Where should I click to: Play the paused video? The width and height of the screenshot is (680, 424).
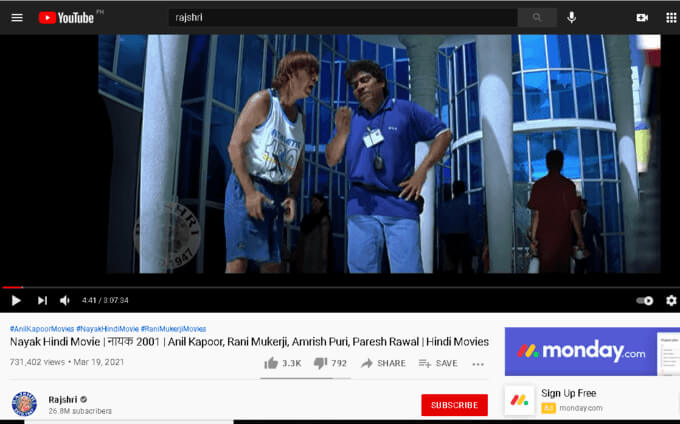pyautogui.click(x=16, y=300)
